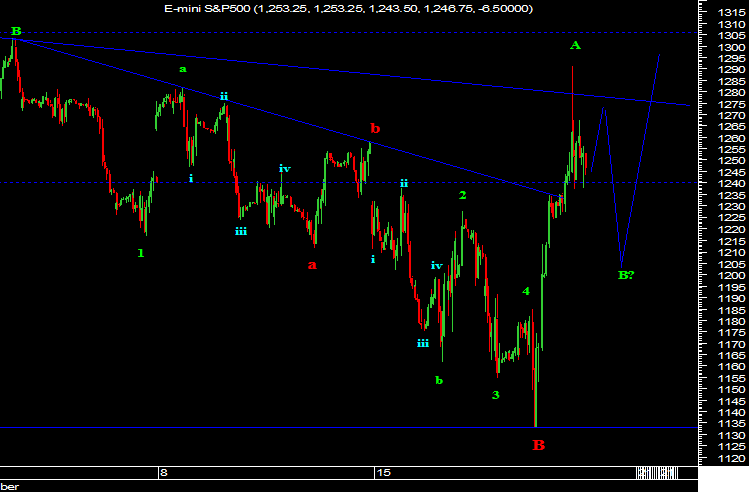Click the large red B label at chart bottom
This screenshot has height=492, width=749.
pyautogui.click(x=538, y=445)
